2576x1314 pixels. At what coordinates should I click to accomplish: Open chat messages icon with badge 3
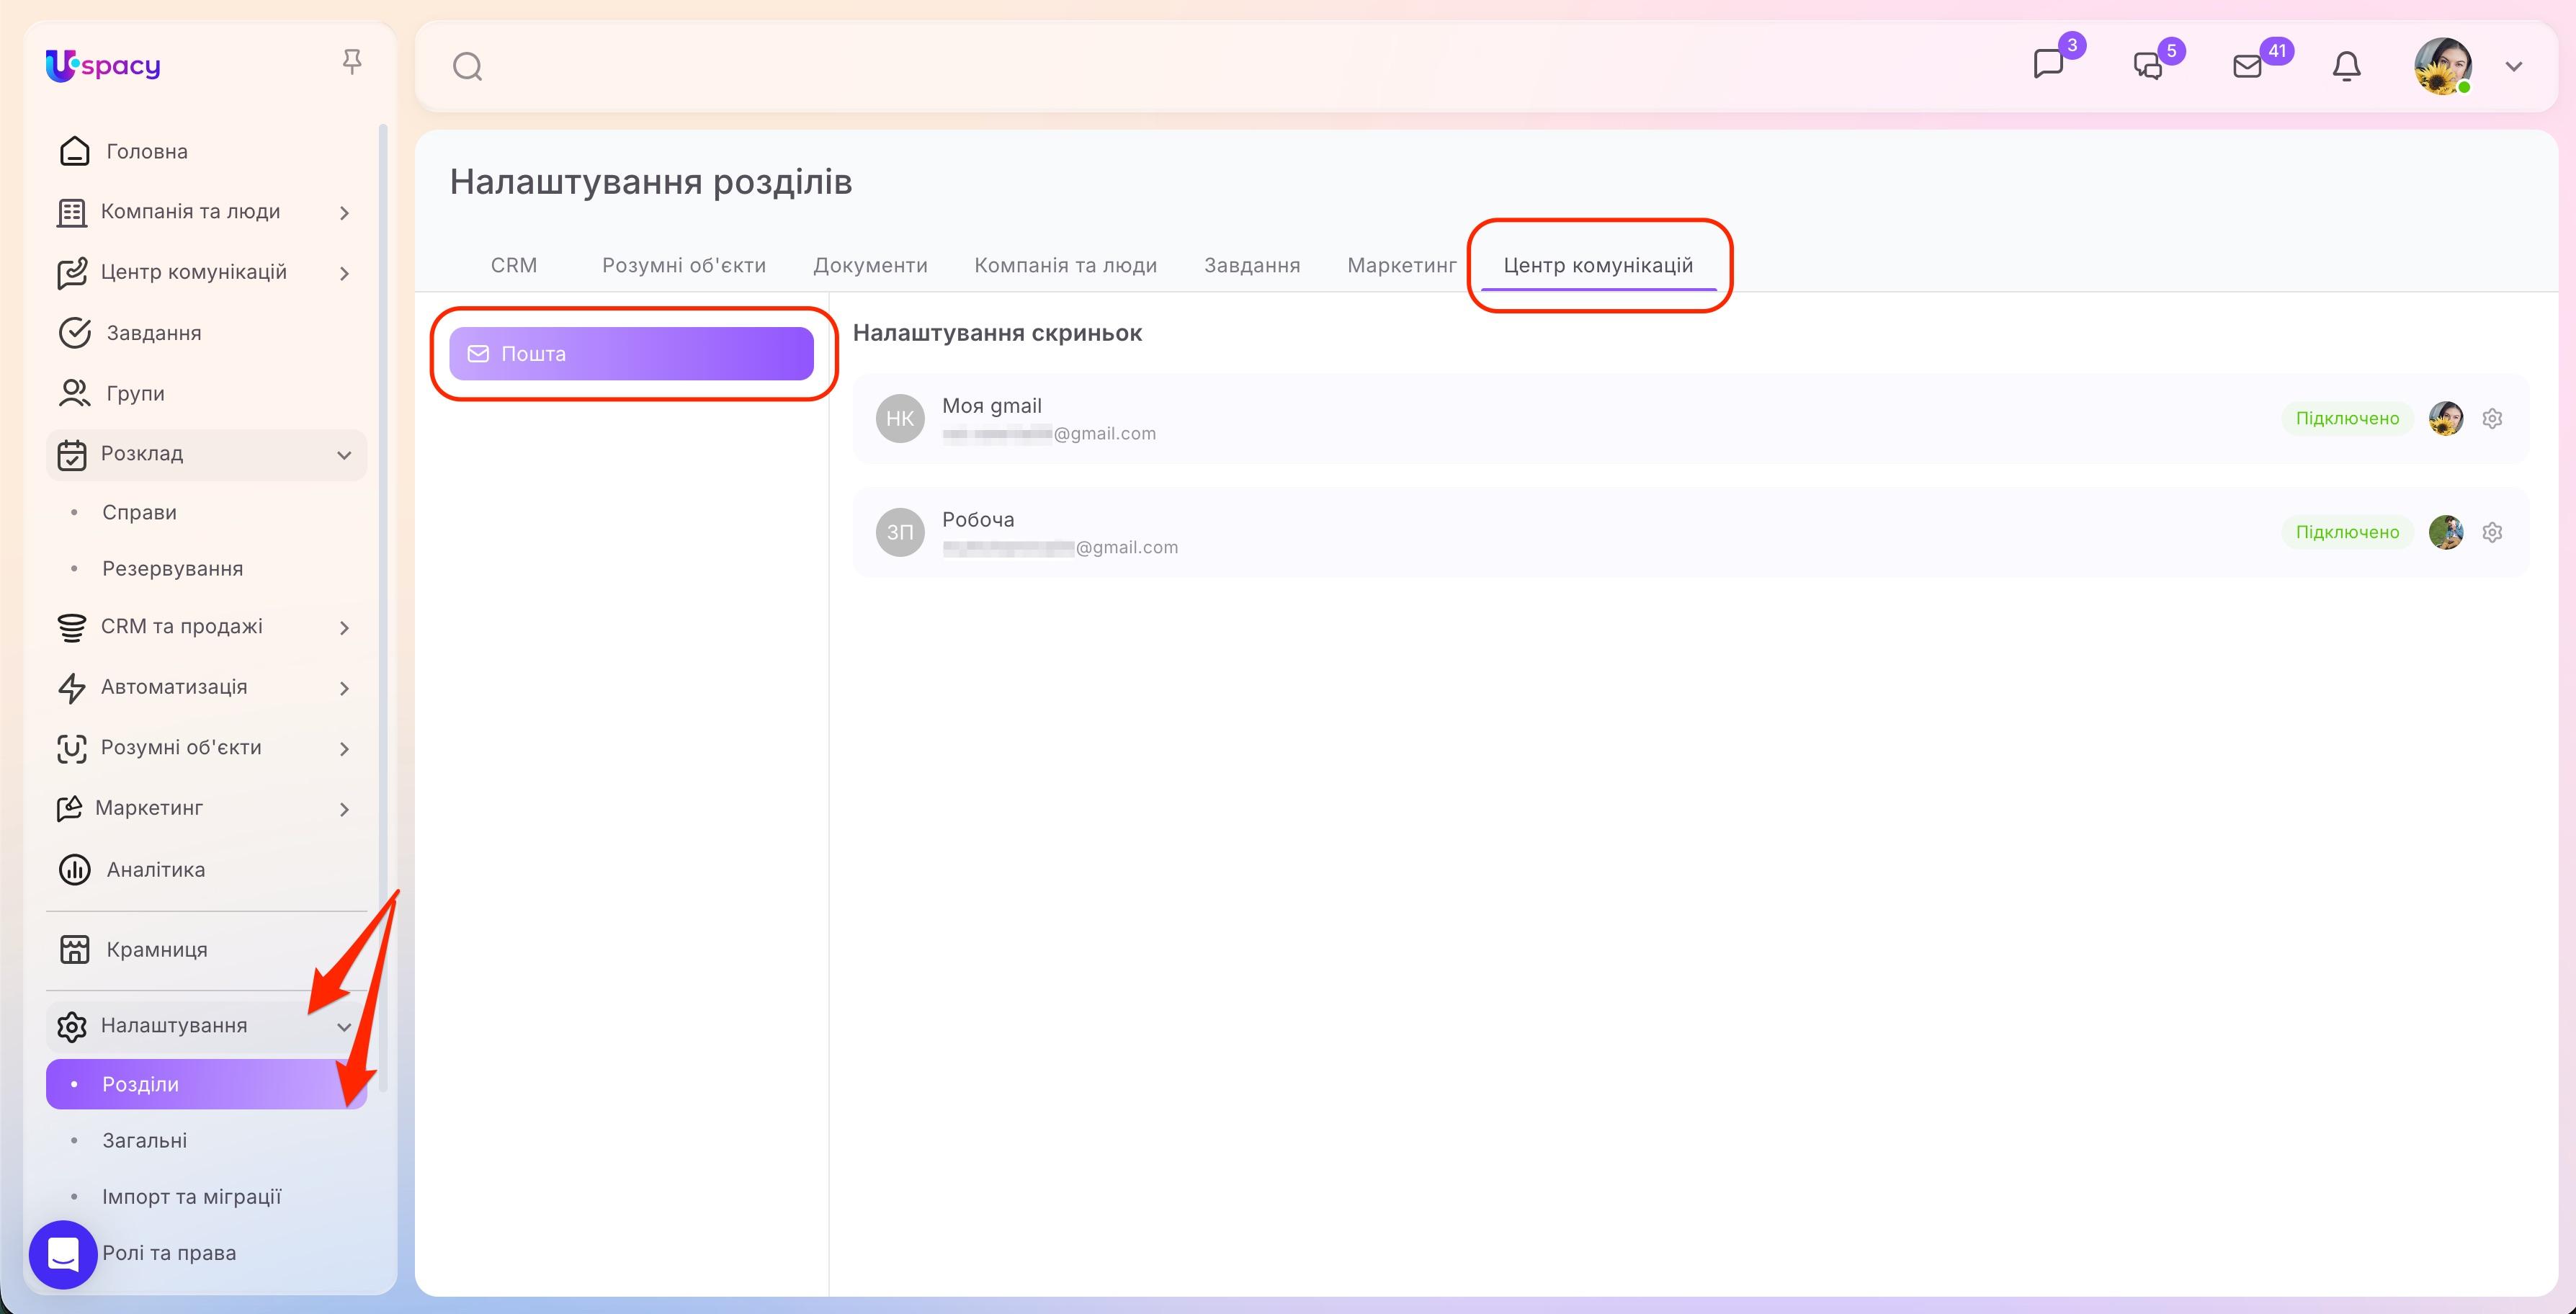pyautogui.click(x=2049, y=65)
